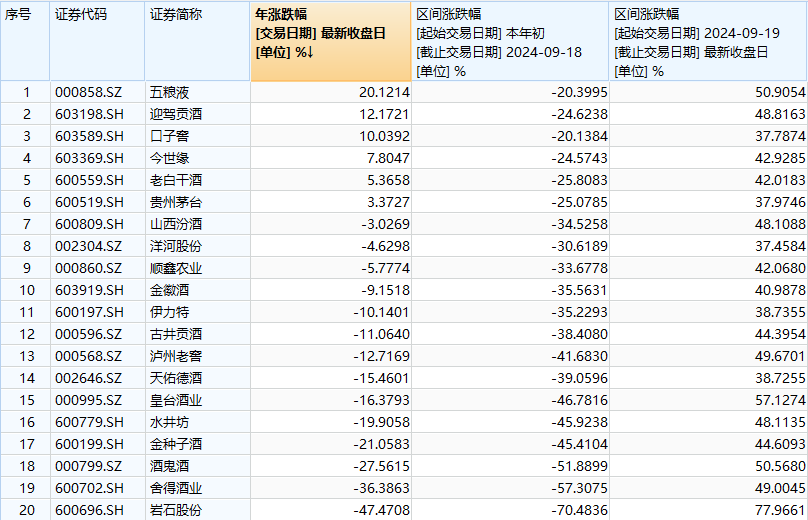
Task: Click the 证券简称 column header
Action: pos(197,41)
